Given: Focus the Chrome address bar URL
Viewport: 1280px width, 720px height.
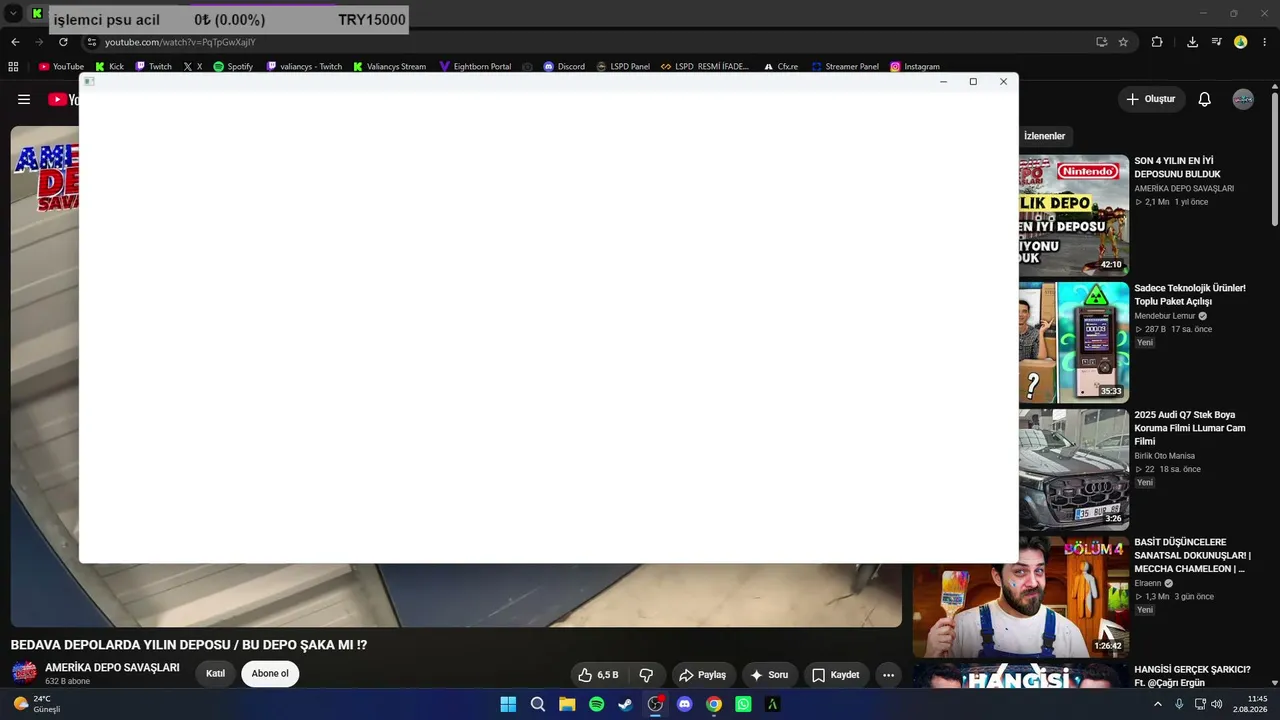Looking at the screenshot, I should pyautogui.click(x=180, y=42).
